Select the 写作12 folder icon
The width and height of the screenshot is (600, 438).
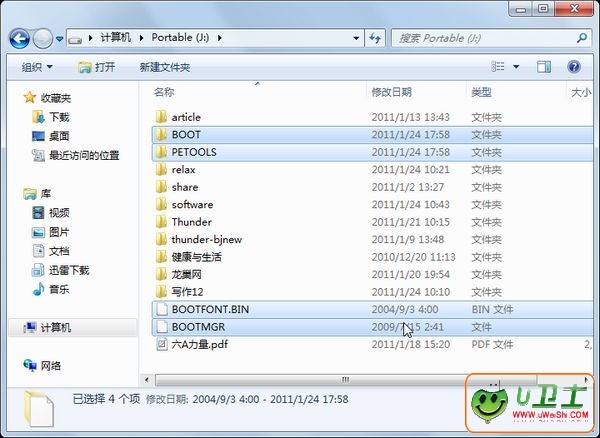(161, 292)
